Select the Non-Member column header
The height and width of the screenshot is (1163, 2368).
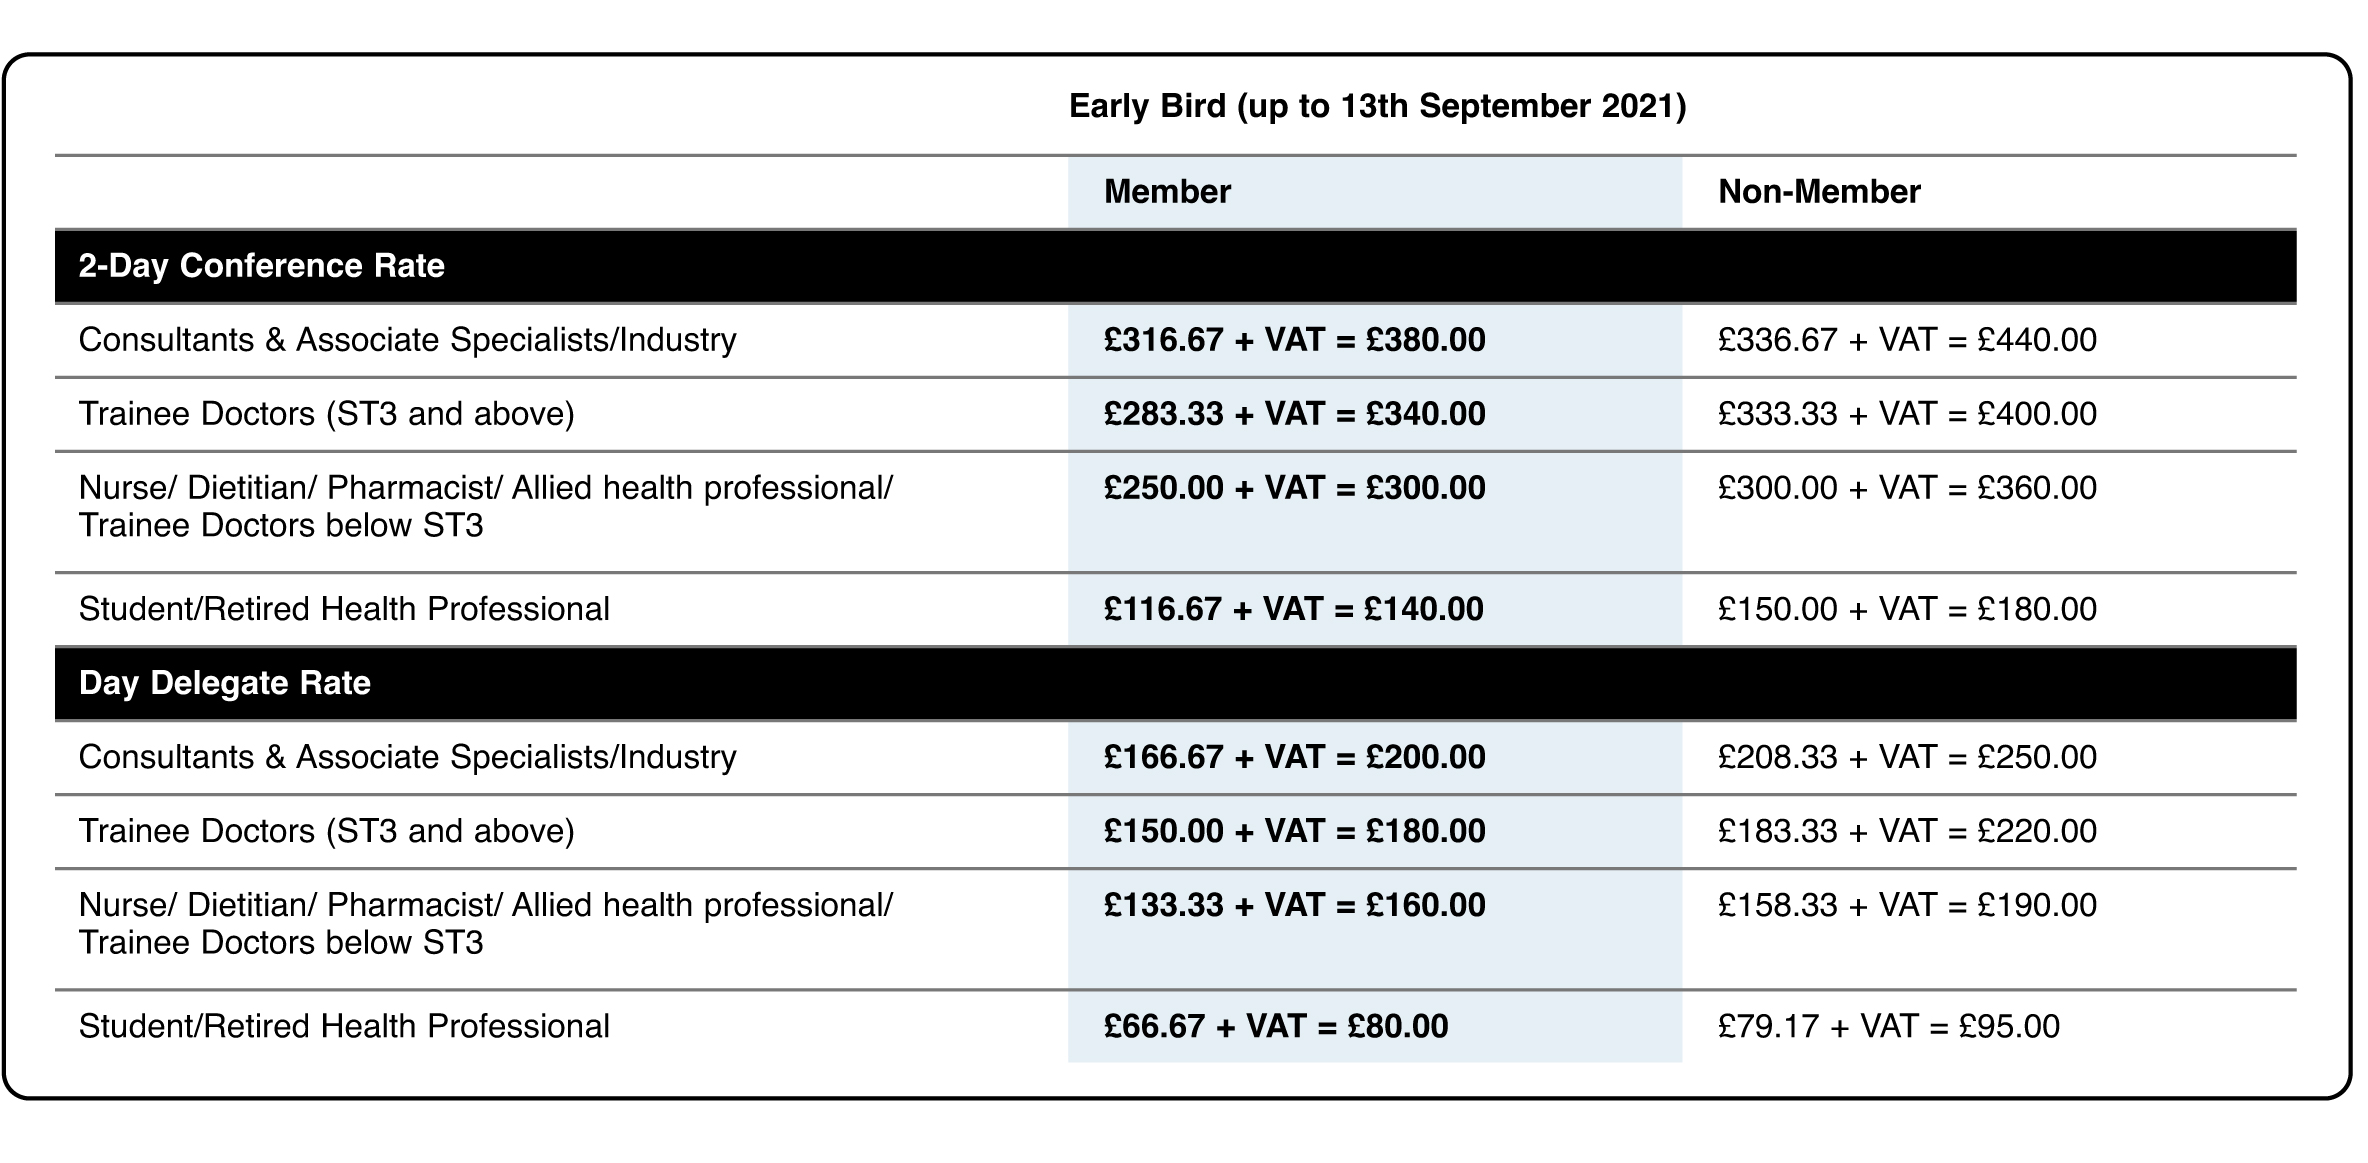click(1819, 192)
